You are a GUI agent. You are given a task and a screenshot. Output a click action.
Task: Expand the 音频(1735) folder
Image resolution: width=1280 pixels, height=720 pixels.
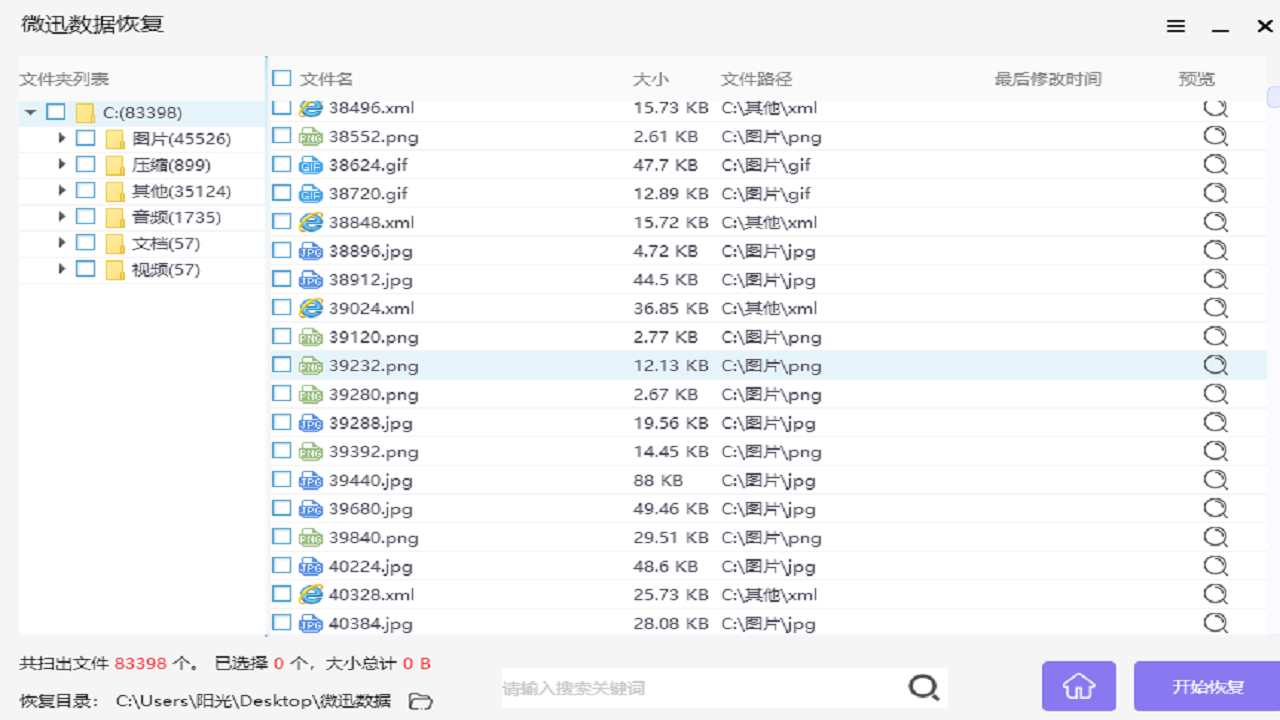click(60, 216)
